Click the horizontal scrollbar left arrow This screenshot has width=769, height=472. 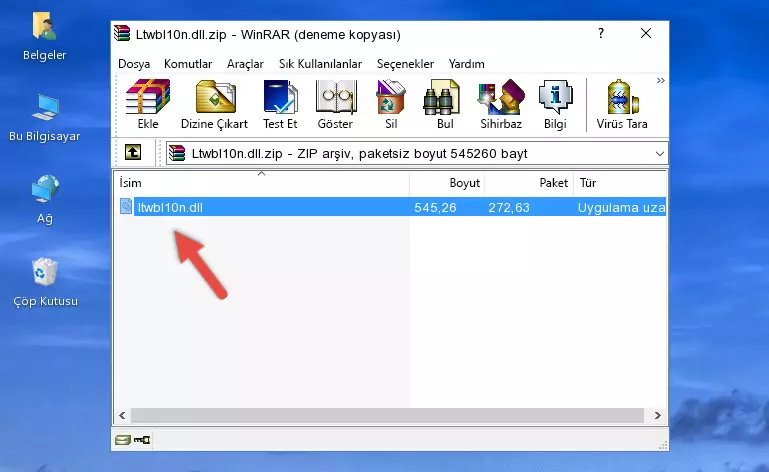(x=123, y=416)
